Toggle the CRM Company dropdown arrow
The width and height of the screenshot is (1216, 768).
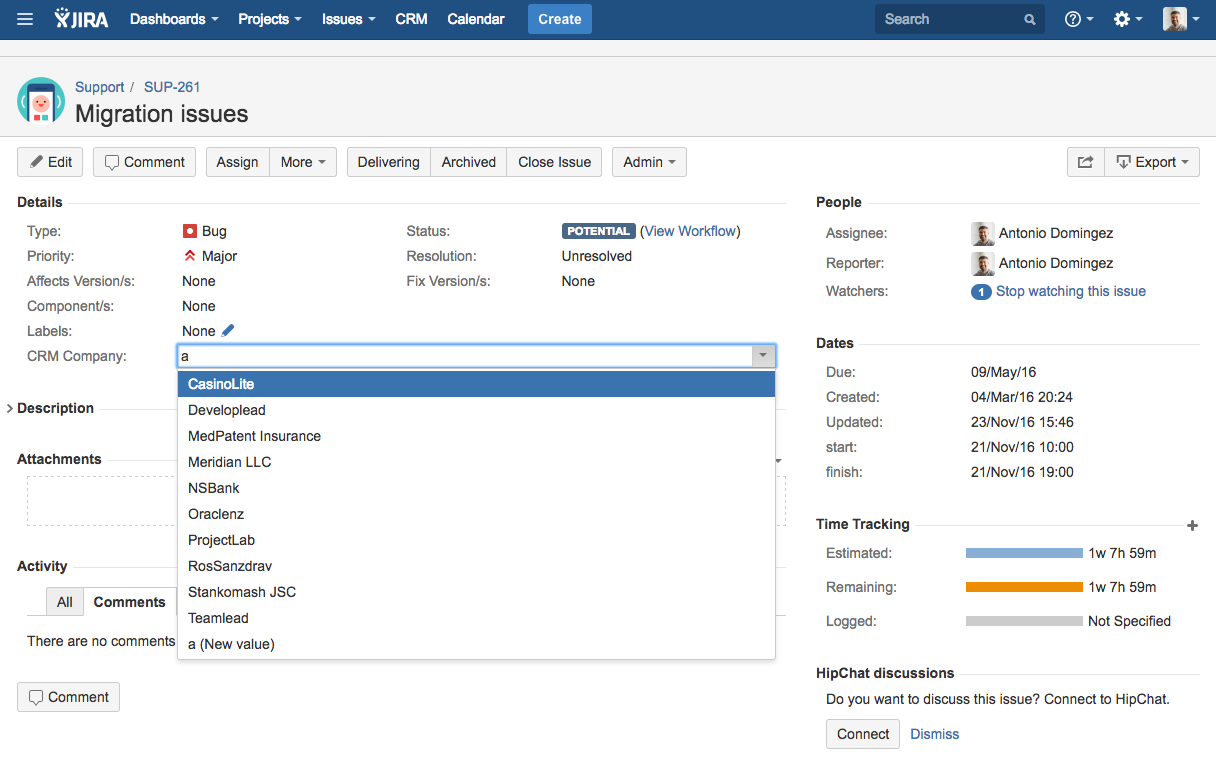[x=763, y=356]
